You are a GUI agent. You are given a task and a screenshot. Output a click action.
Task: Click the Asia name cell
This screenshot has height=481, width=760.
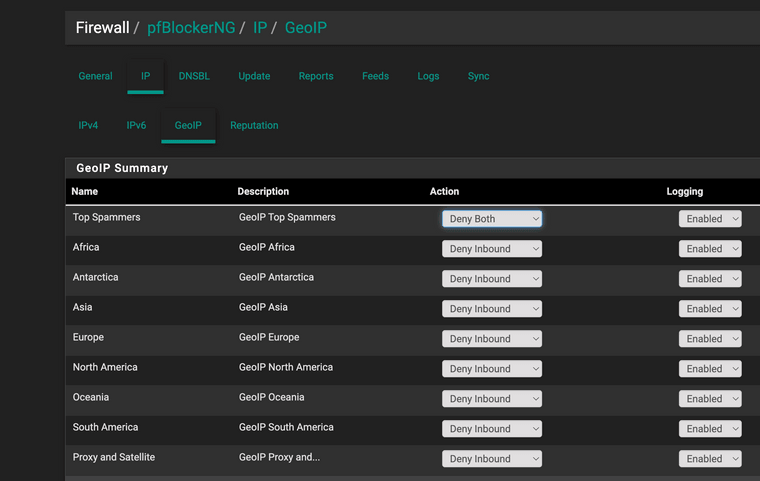82,307
